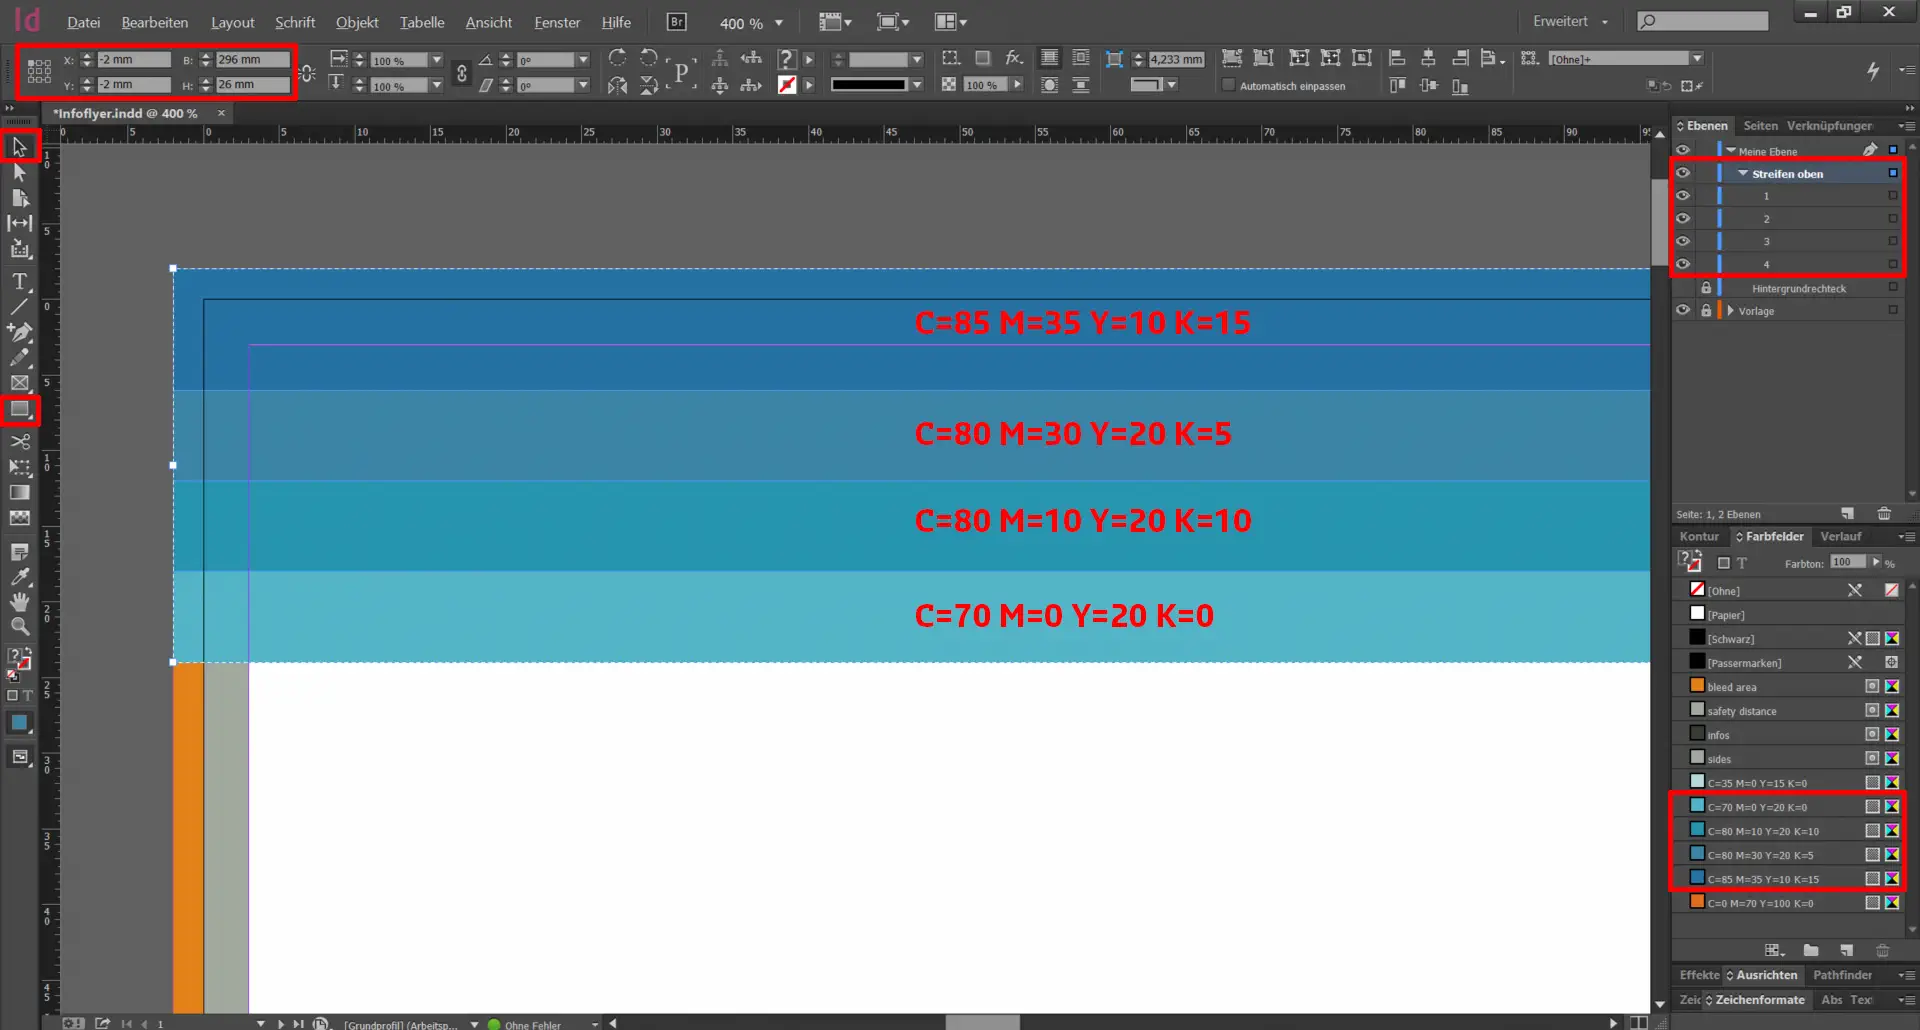Open the 400 % zoom level dropdown
The width and height of the screenshot is (1920, 1030).
(x=779, y=23)
